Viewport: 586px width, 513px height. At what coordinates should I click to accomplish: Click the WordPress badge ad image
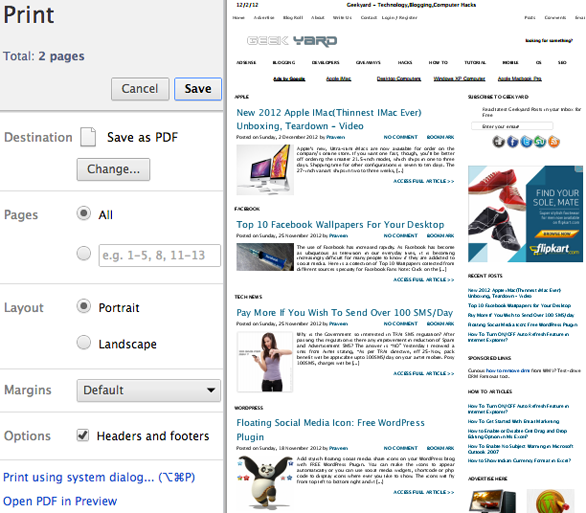(550, 501)
